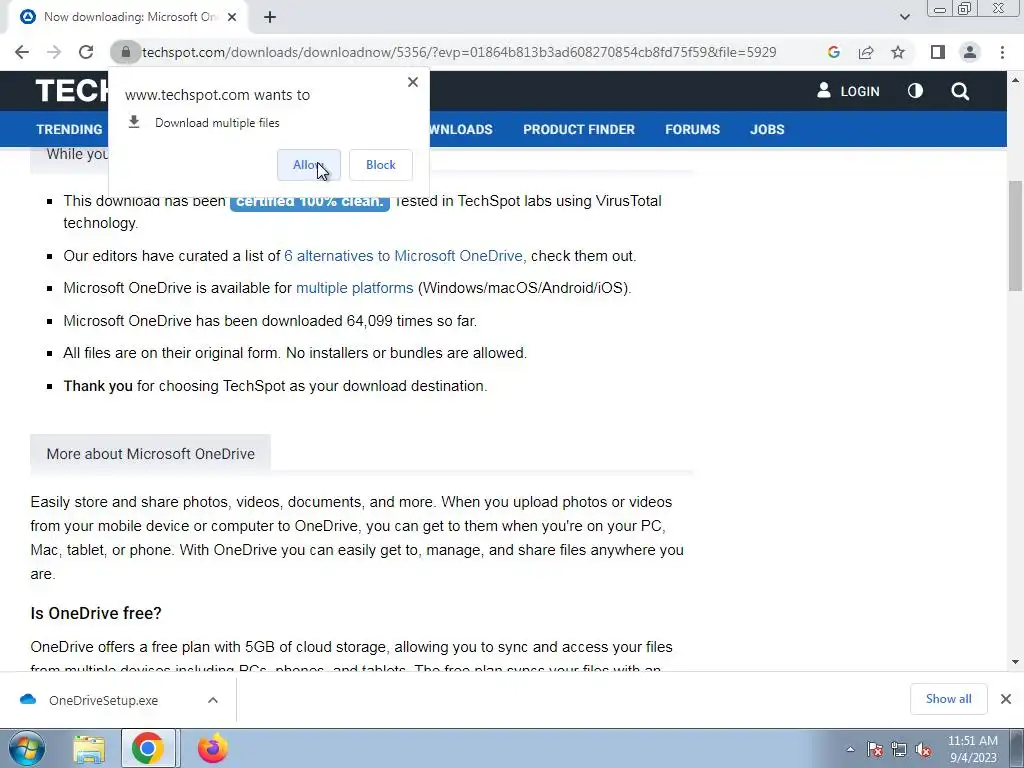Click the certified 100% clean badge
1024x768 pixels.
tap(310, 202)
